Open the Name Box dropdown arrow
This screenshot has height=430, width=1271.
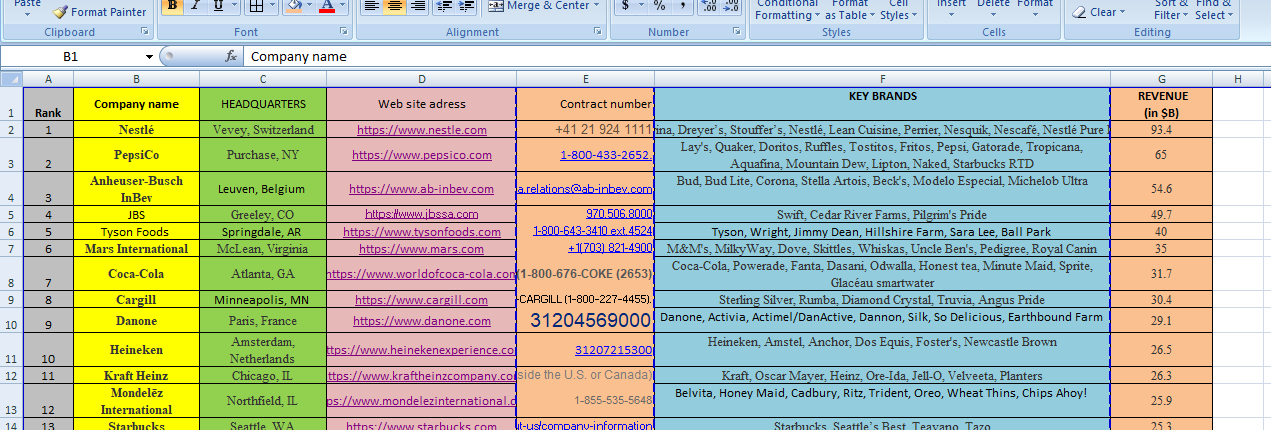click(149, 57)
